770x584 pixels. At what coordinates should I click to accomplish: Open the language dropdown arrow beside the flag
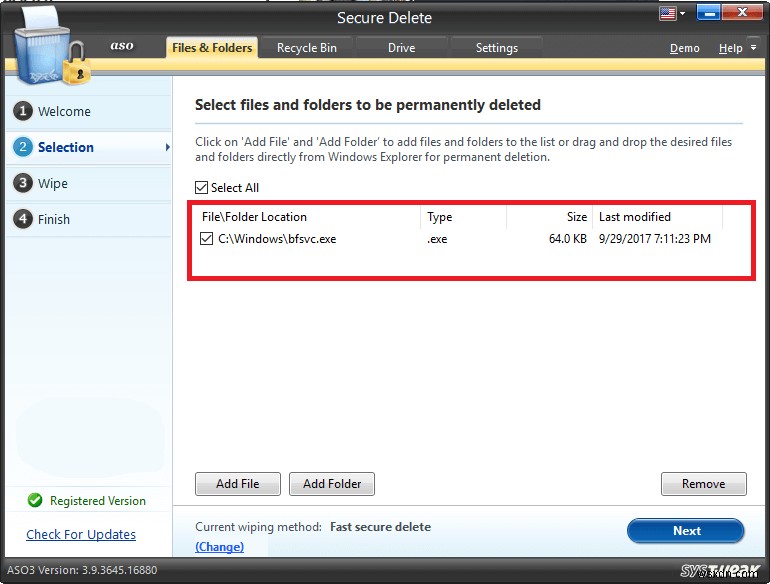(x=682, y=14)
